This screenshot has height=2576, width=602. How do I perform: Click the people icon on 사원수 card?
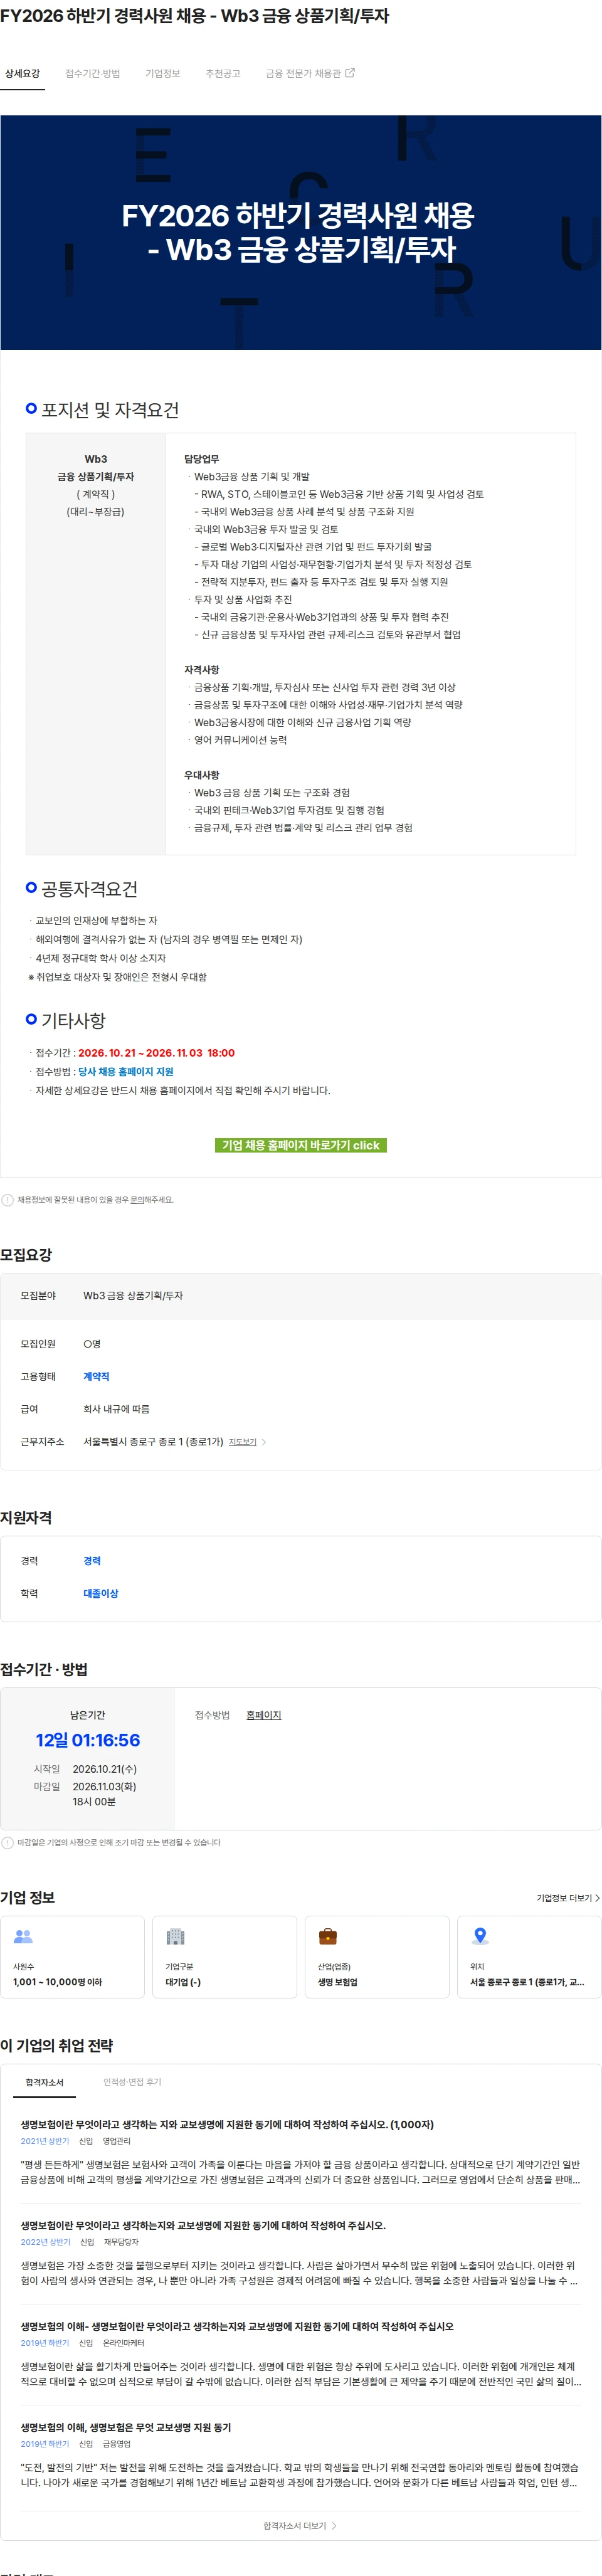point(23,1936)
